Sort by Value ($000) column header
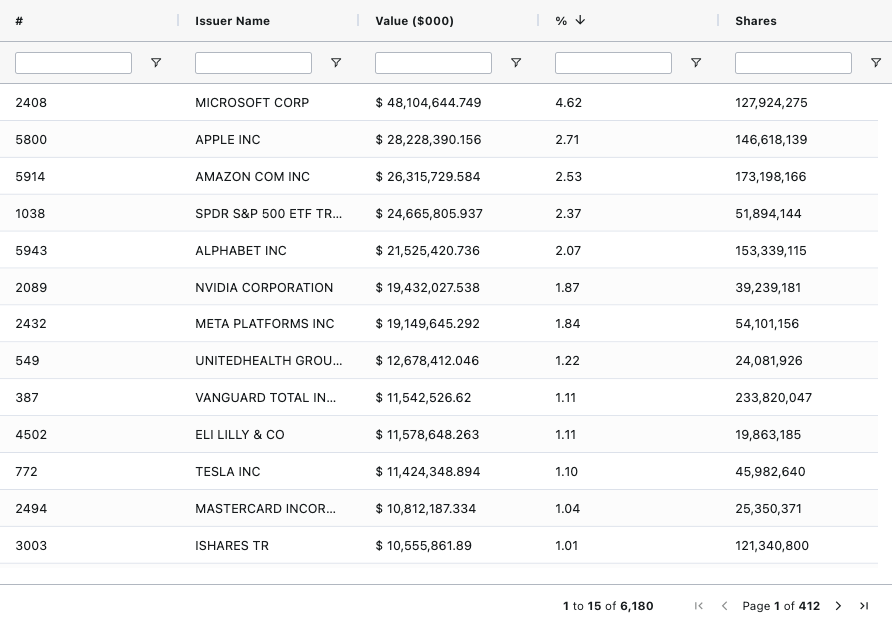The image size is (892, 626). click(415, 21)
